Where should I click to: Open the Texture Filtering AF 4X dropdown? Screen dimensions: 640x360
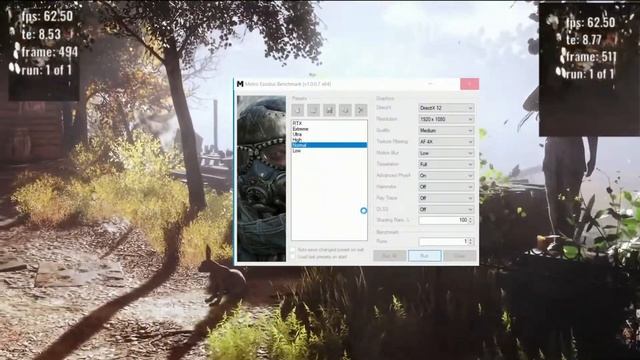(x=446, y=142)
